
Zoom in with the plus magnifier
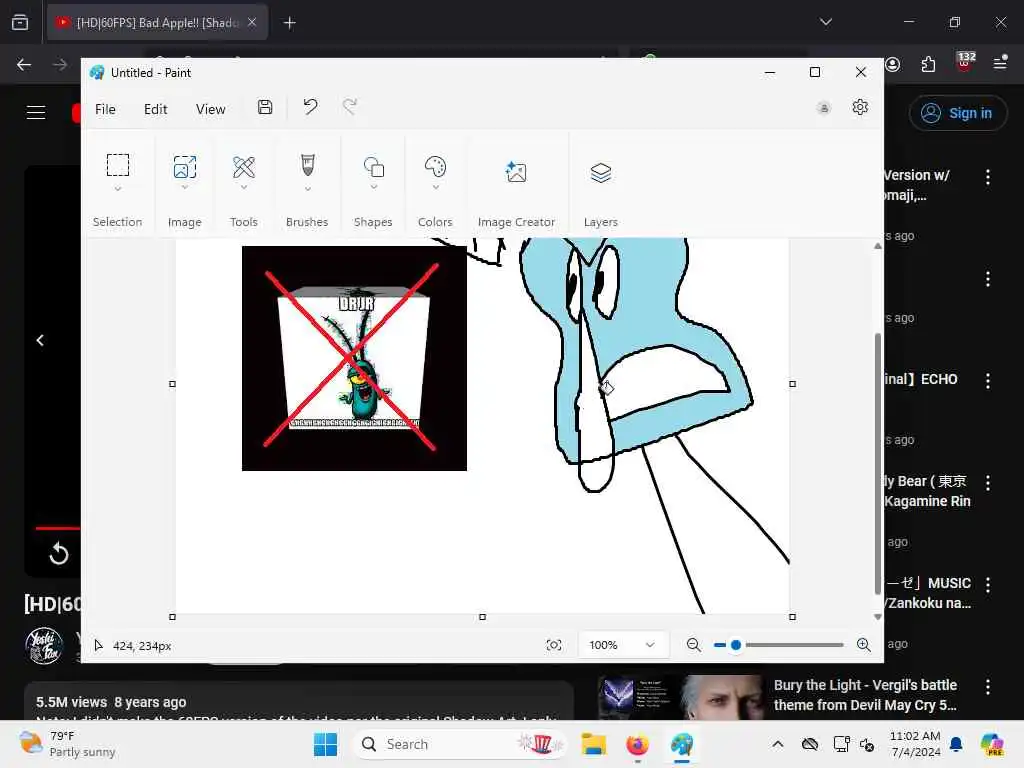pyautogui.click(x=863, y=645)
